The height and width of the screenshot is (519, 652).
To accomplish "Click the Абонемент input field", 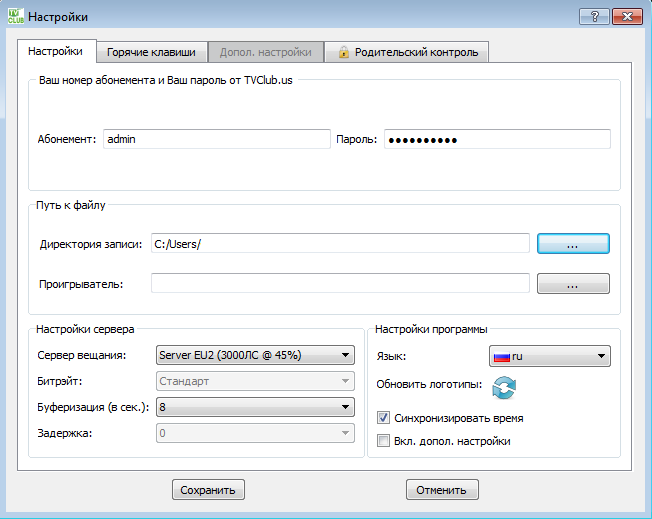I will [217, 139].
